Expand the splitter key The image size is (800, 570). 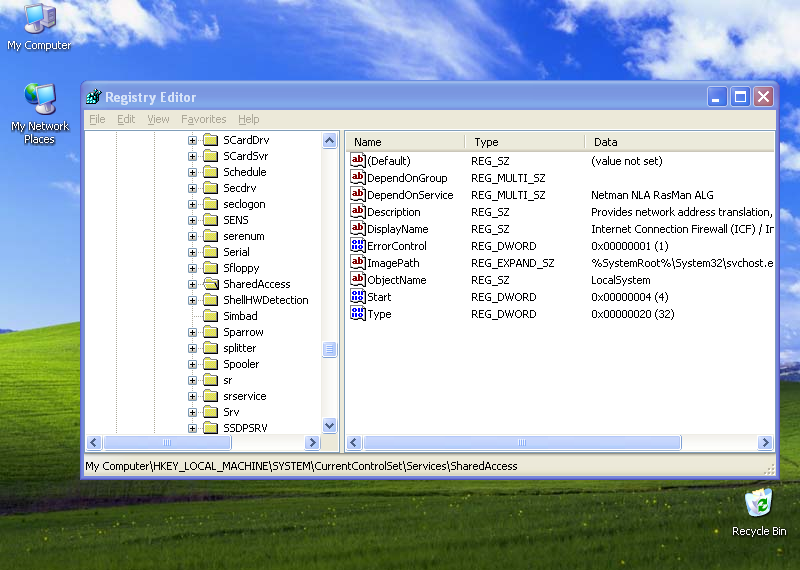[x=192, y=349]
